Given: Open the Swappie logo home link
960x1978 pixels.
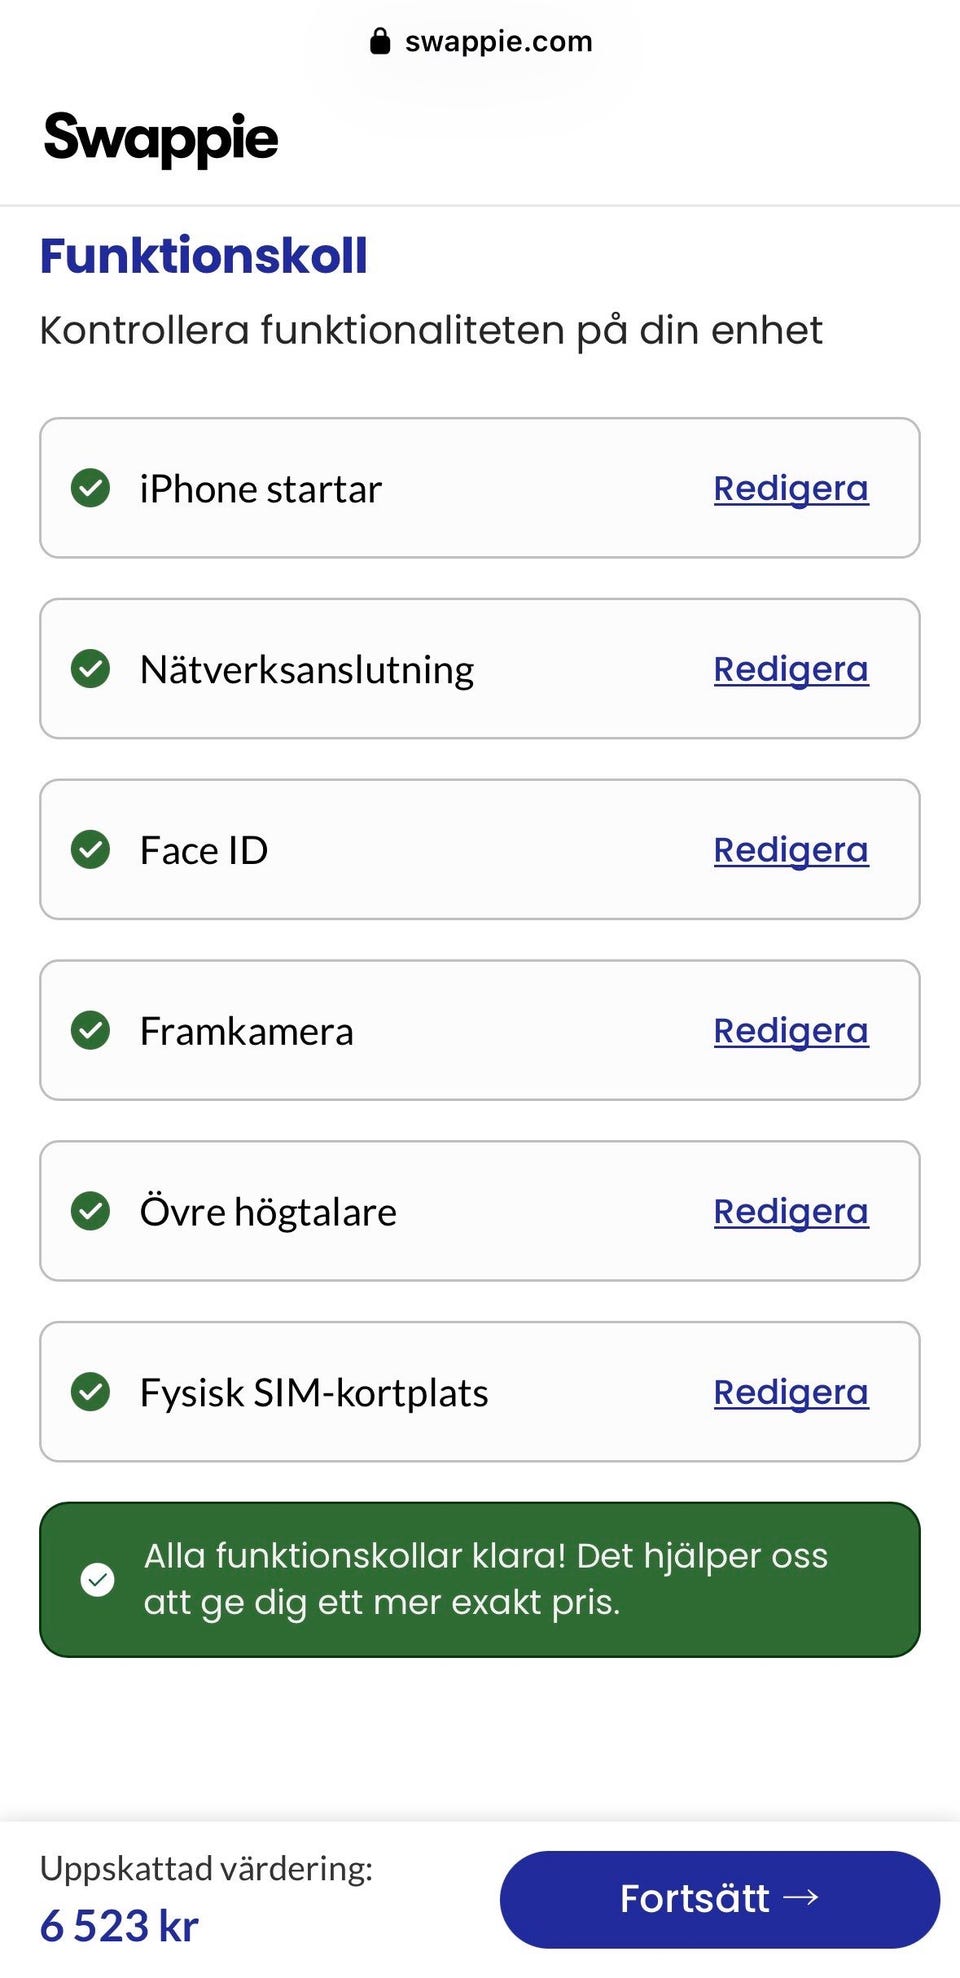Looking at the screenshot, I should [x=161, y=138].
